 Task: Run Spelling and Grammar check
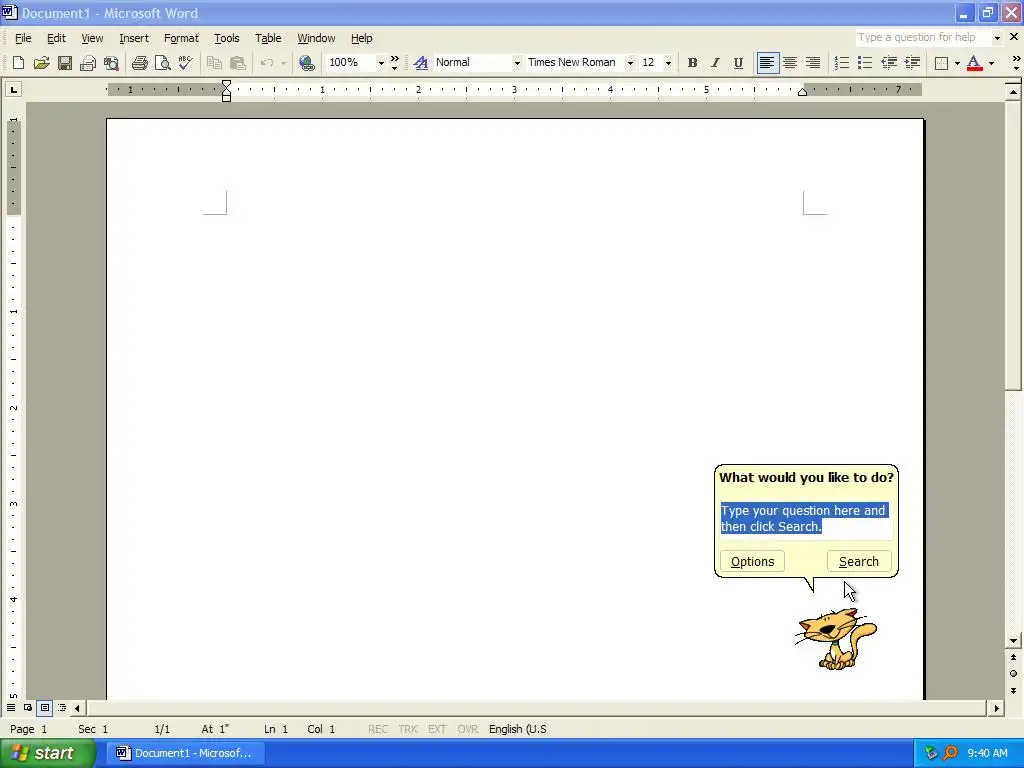click(185, 63)
